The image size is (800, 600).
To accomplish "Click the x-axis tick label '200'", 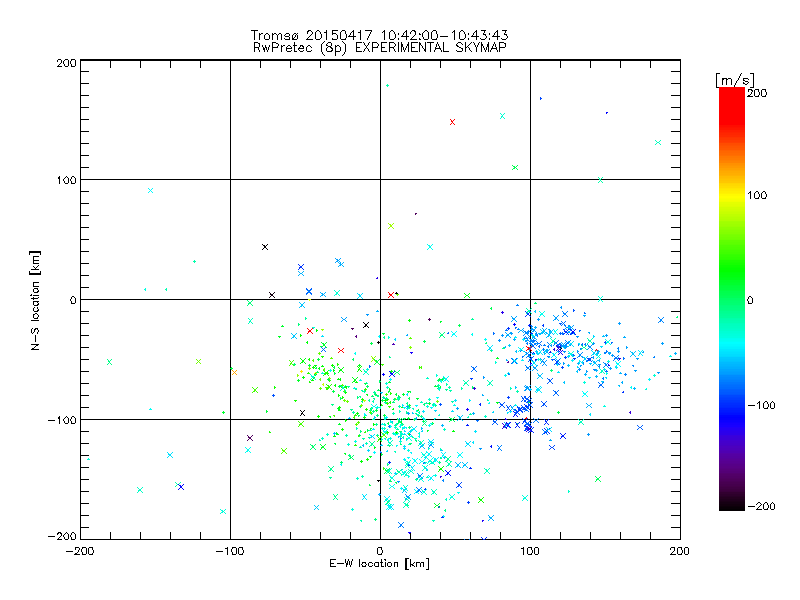I will click(680, 551).
